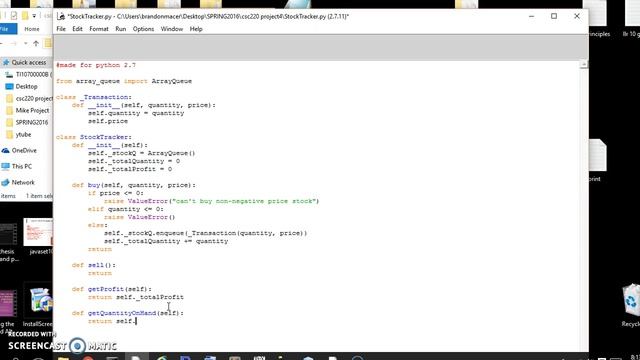Select the InstallScreen desktop installer icon
This screenshot has height=360, width=640.
coord(40,301)
